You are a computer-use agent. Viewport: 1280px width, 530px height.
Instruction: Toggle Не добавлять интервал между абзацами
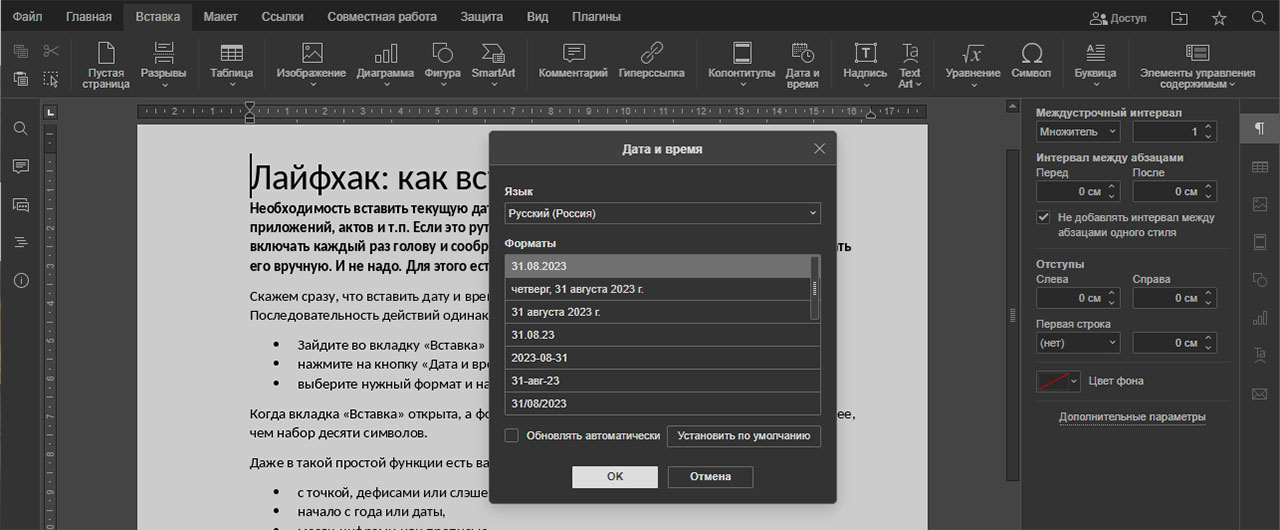point(1044,217)
